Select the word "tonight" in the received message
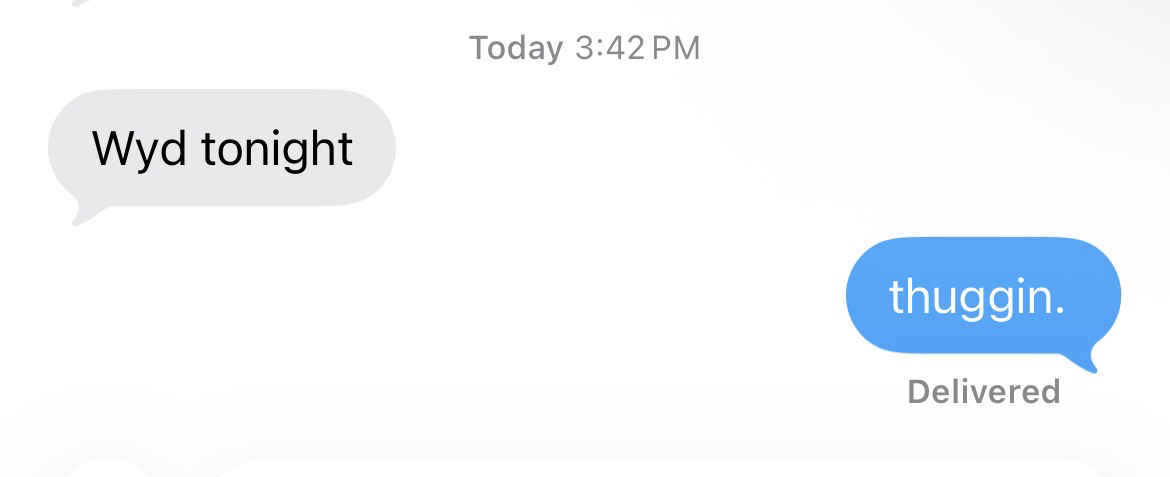This screenshot has height=477, width=1170. pos(277,149)
